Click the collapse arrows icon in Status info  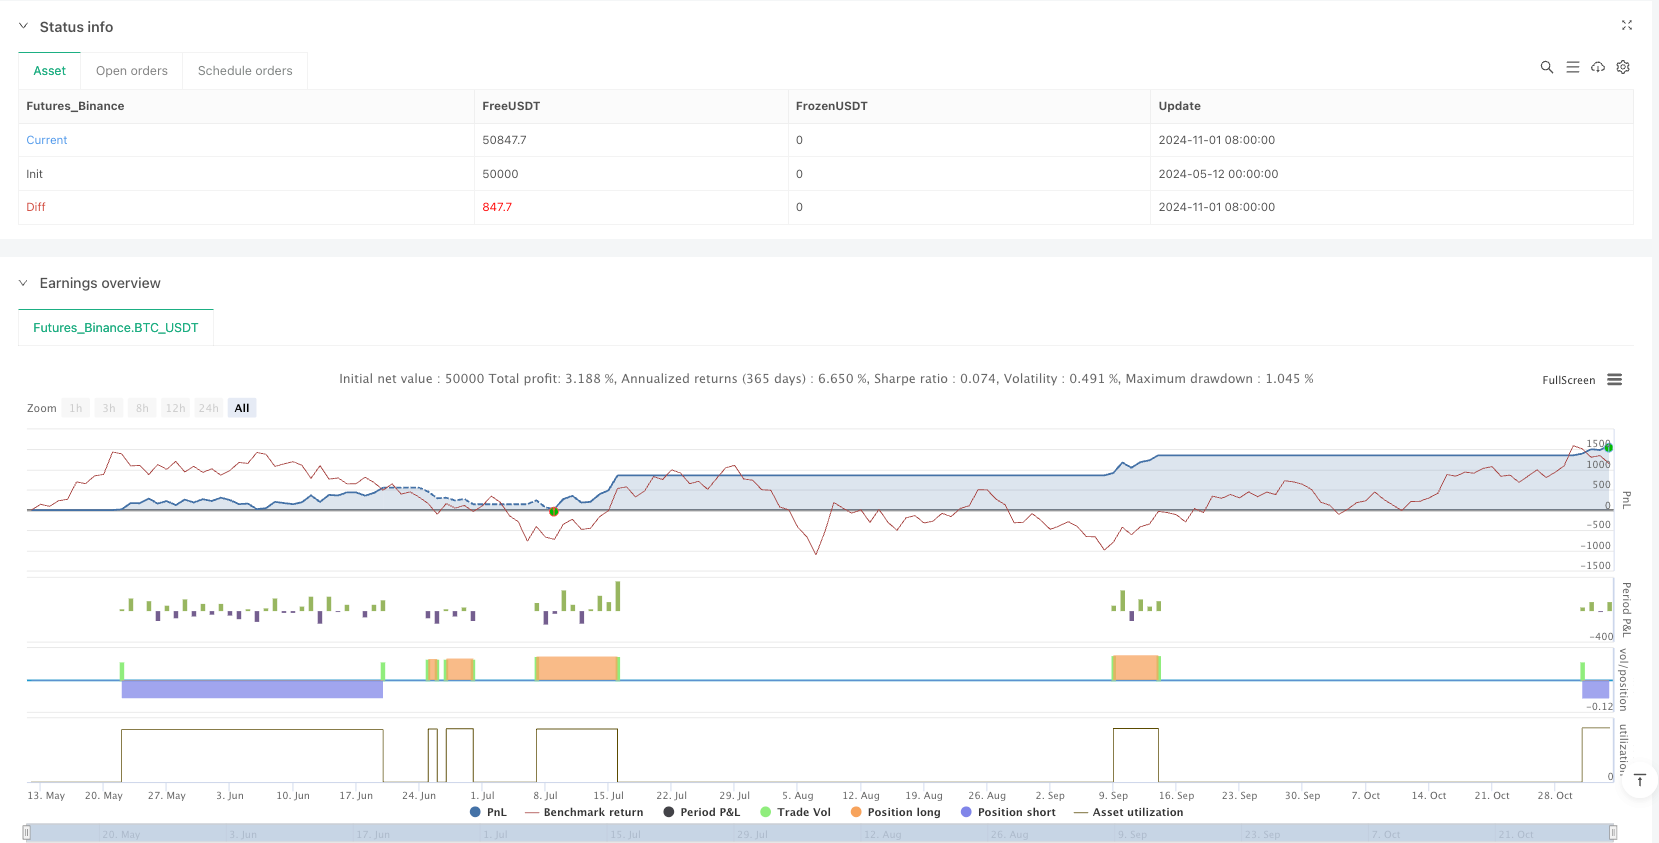pos(1626,26)
